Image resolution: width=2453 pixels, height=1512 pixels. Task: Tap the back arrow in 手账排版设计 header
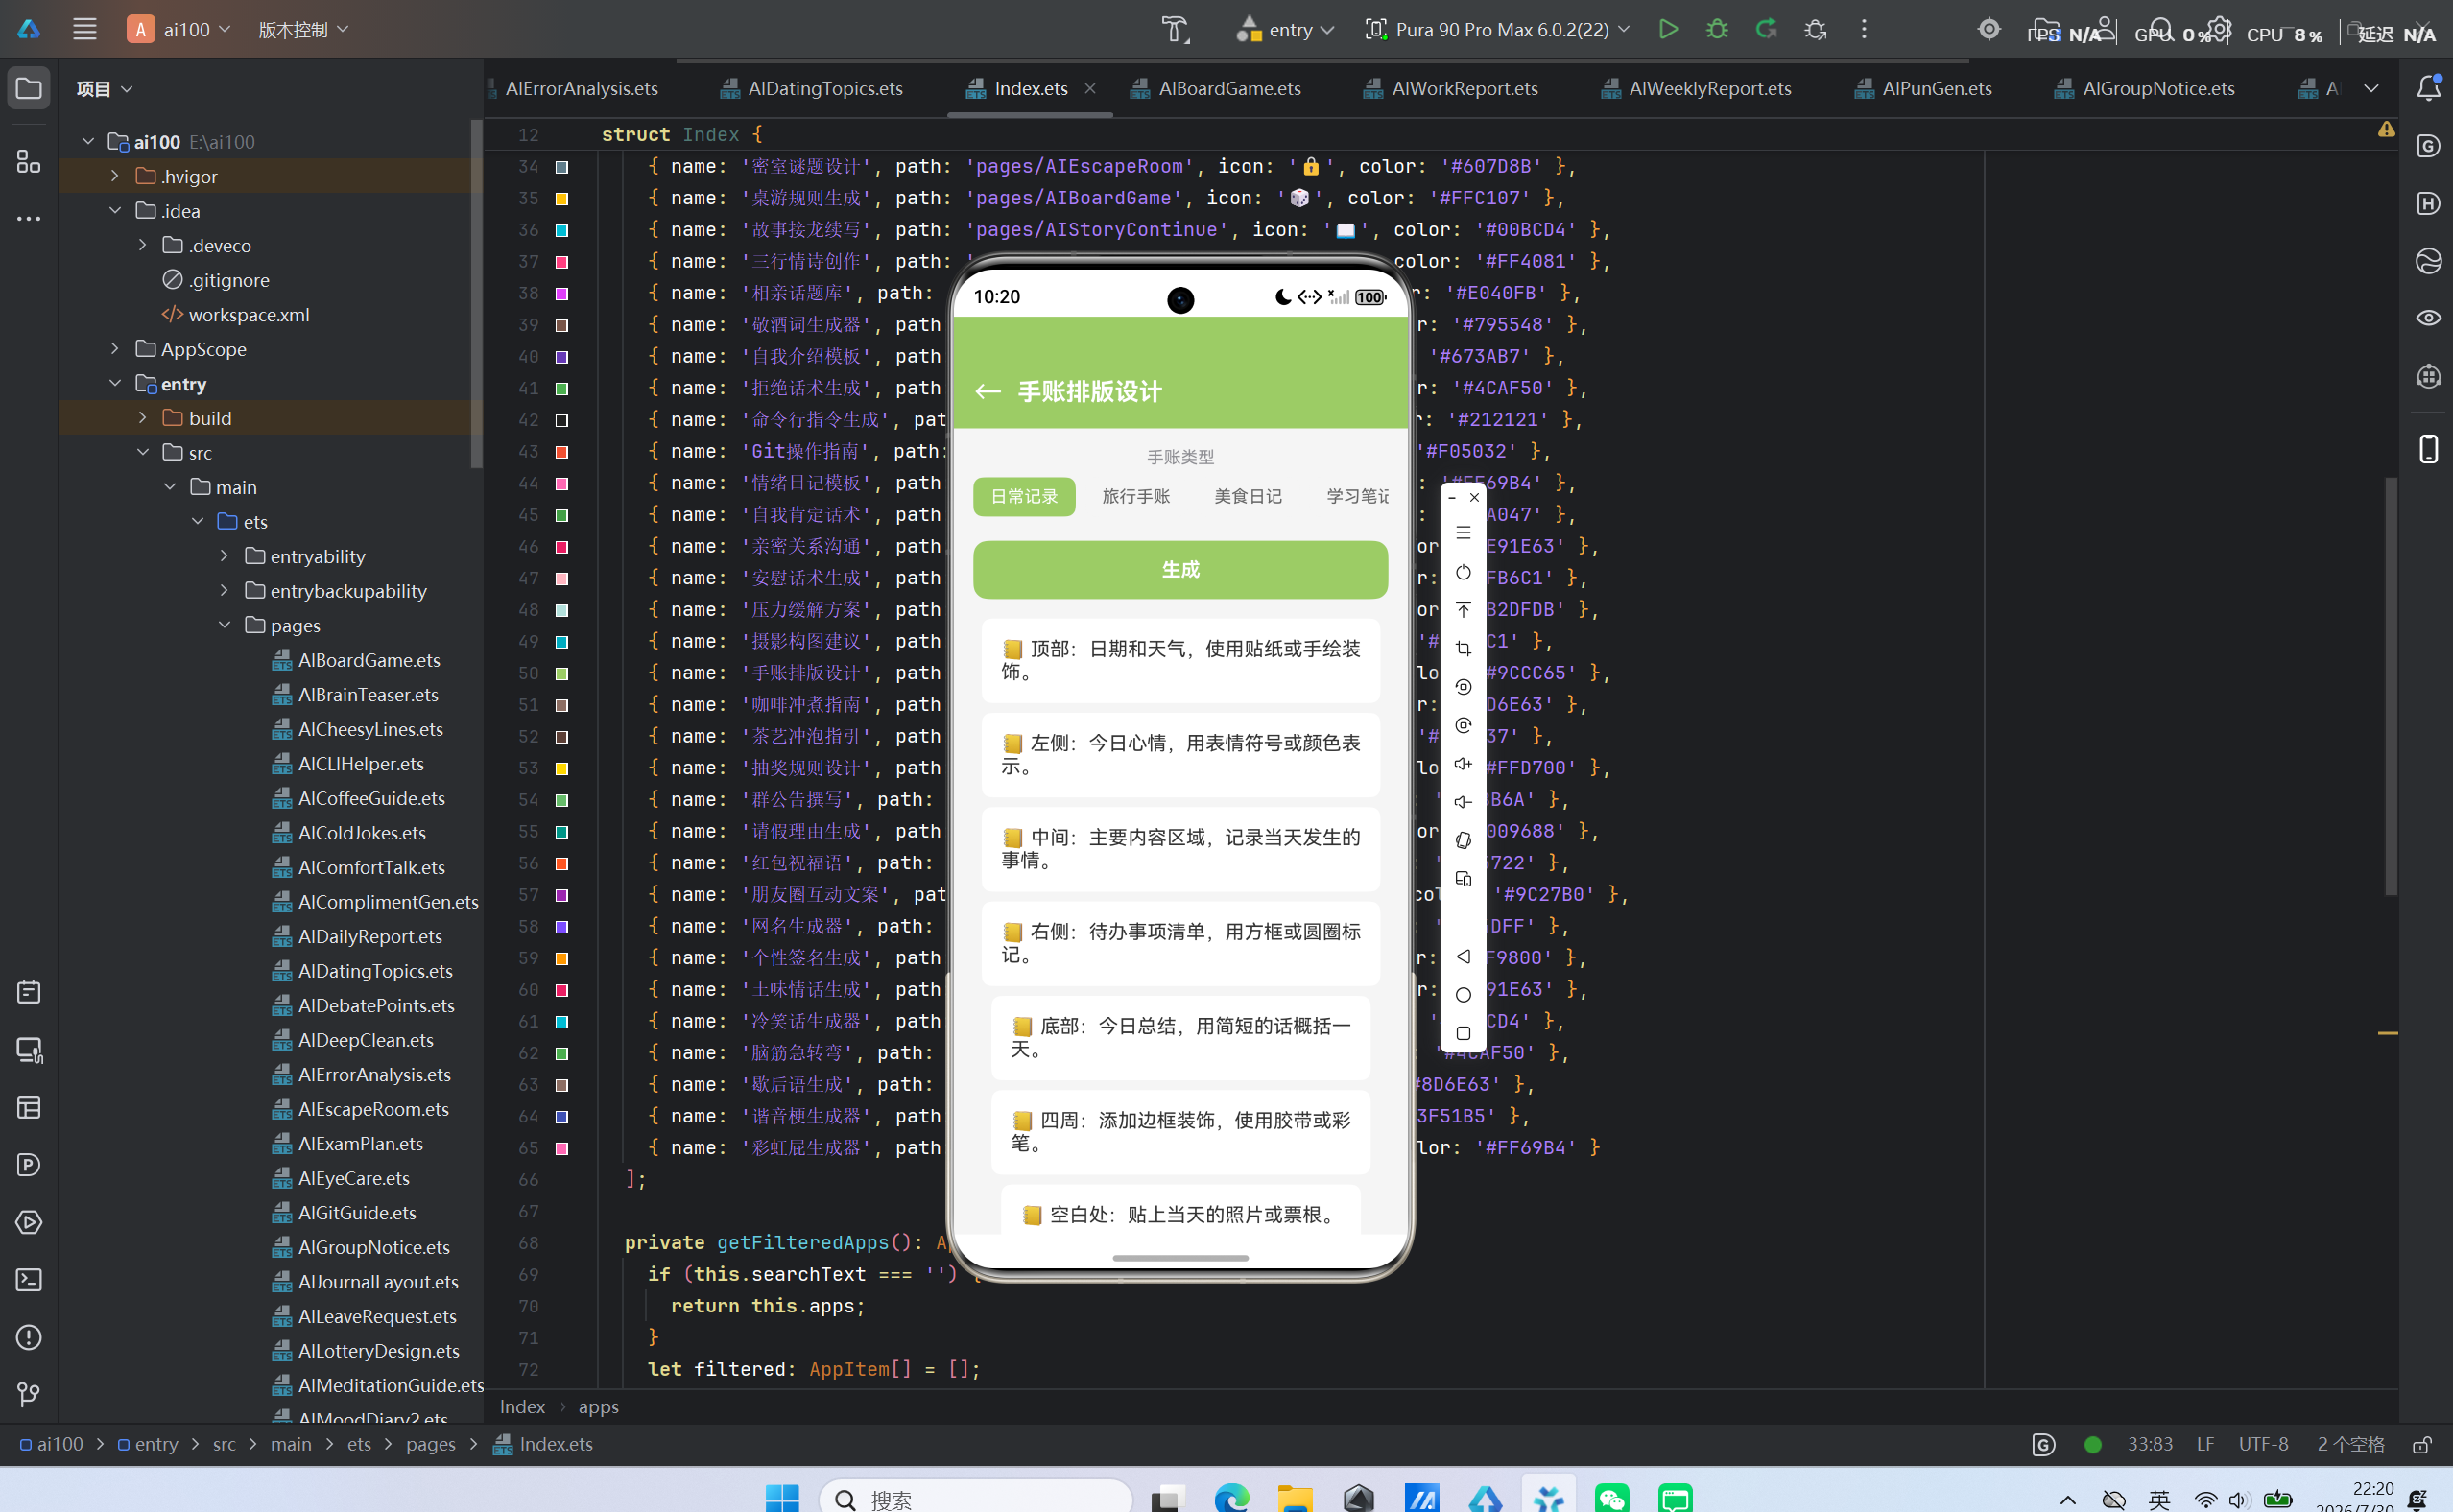pyautogui.click(x=988, y=392)
